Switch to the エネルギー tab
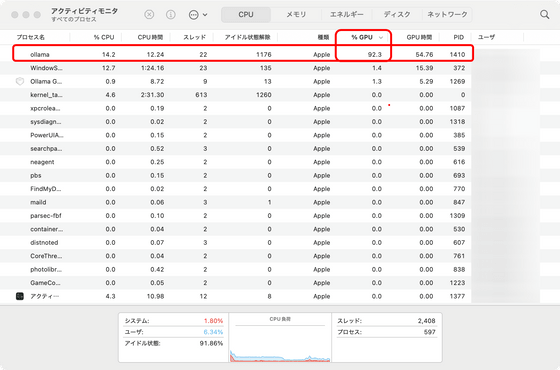The height and width of the screenshot is (370, 560). pyautogui.click(x=346, y=15)
